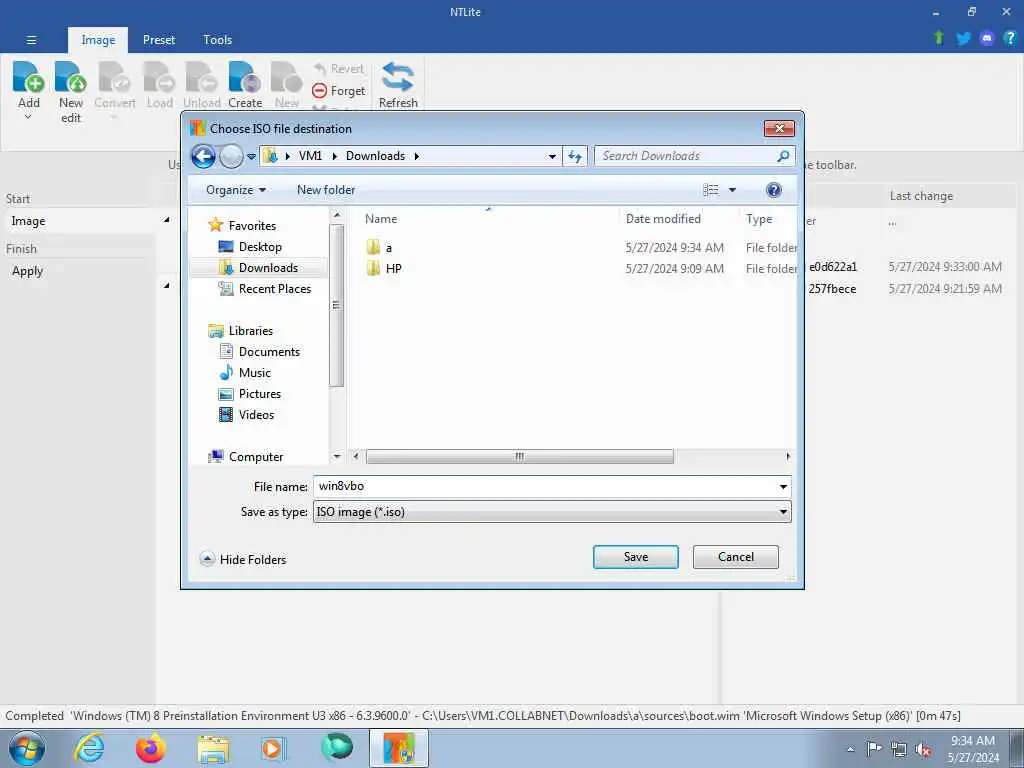Viewport: 1024px width, 768px height.
Task: Click the Windows Start orb
Action: (27, 748)
